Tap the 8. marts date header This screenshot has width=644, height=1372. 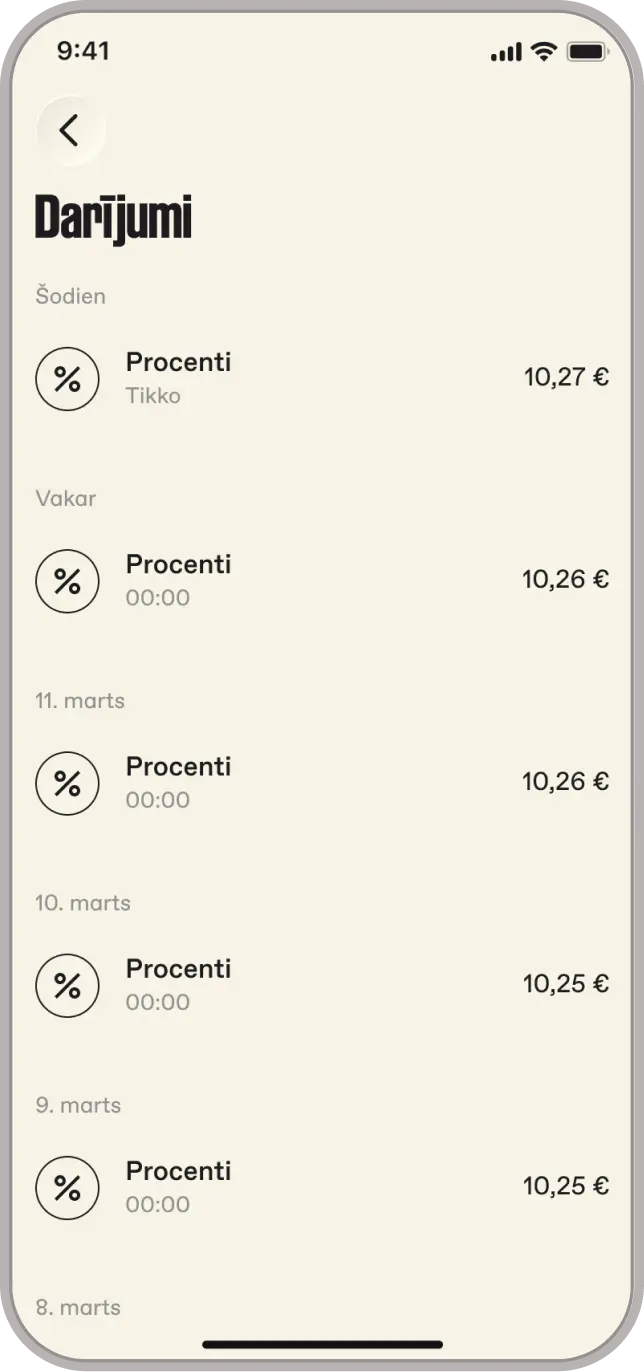(x=78, y=1307)
